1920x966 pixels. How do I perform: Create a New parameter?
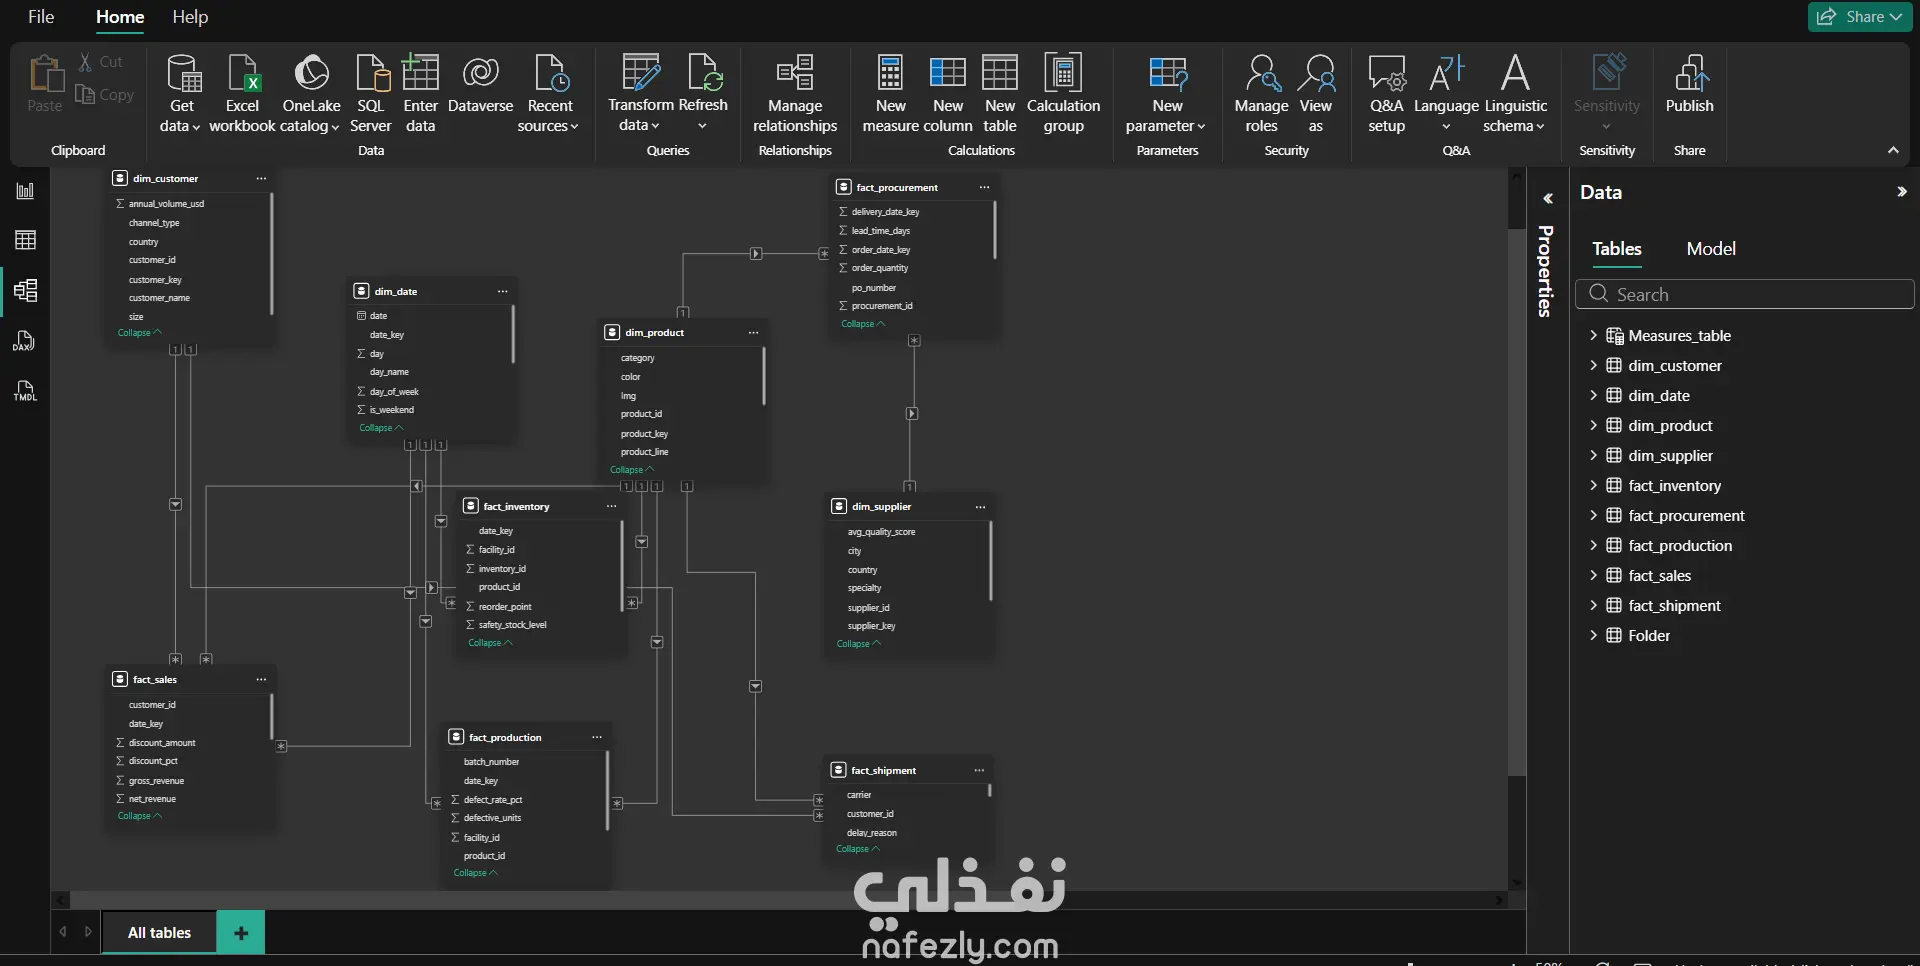(x=1166, y=93)
